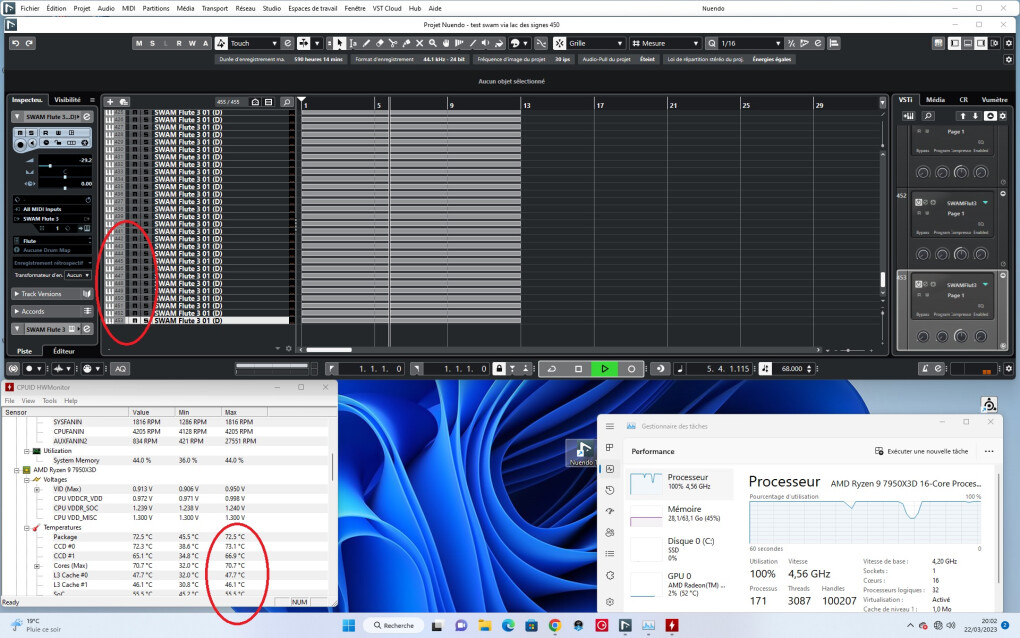The width and height of the screenshot is (1020, 638).
Task: Click the Record button in the transport
Action: pos(631,369)
